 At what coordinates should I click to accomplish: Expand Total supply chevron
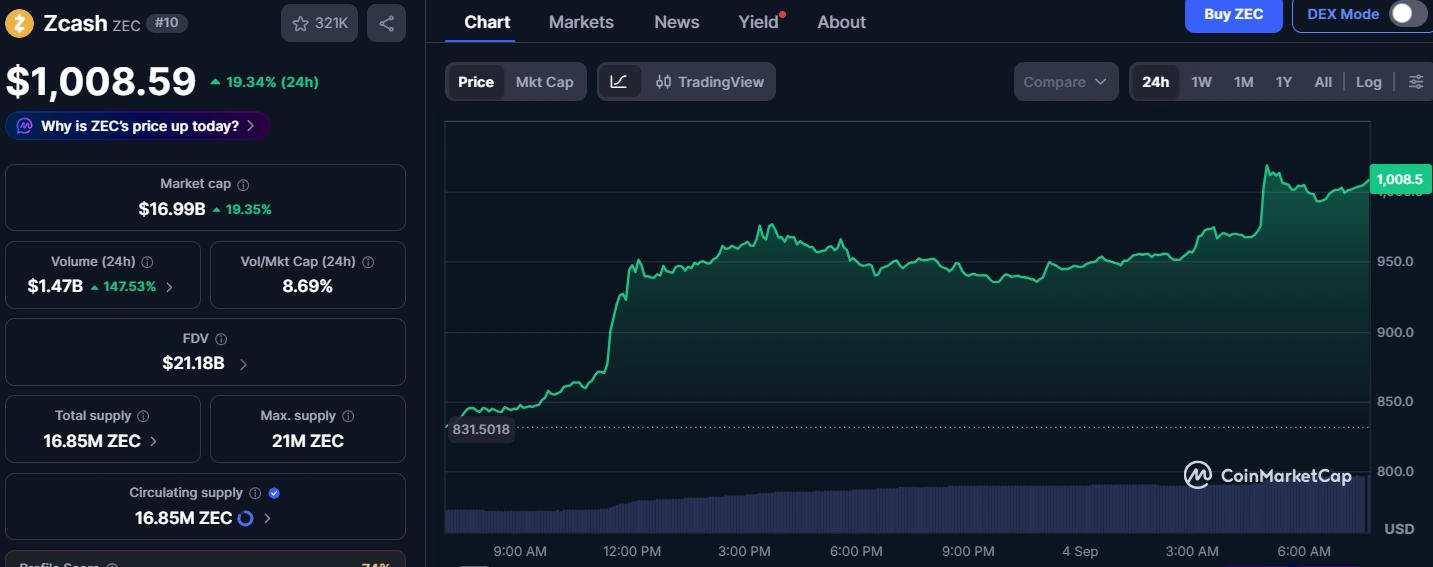pos(153,441)
